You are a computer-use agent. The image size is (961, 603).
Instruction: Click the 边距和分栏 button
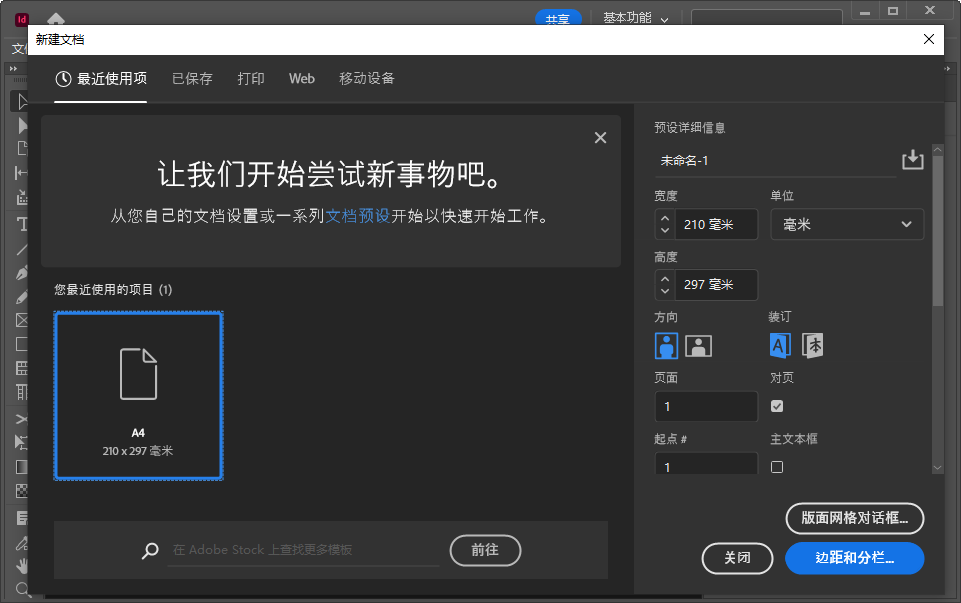point(854,558)
